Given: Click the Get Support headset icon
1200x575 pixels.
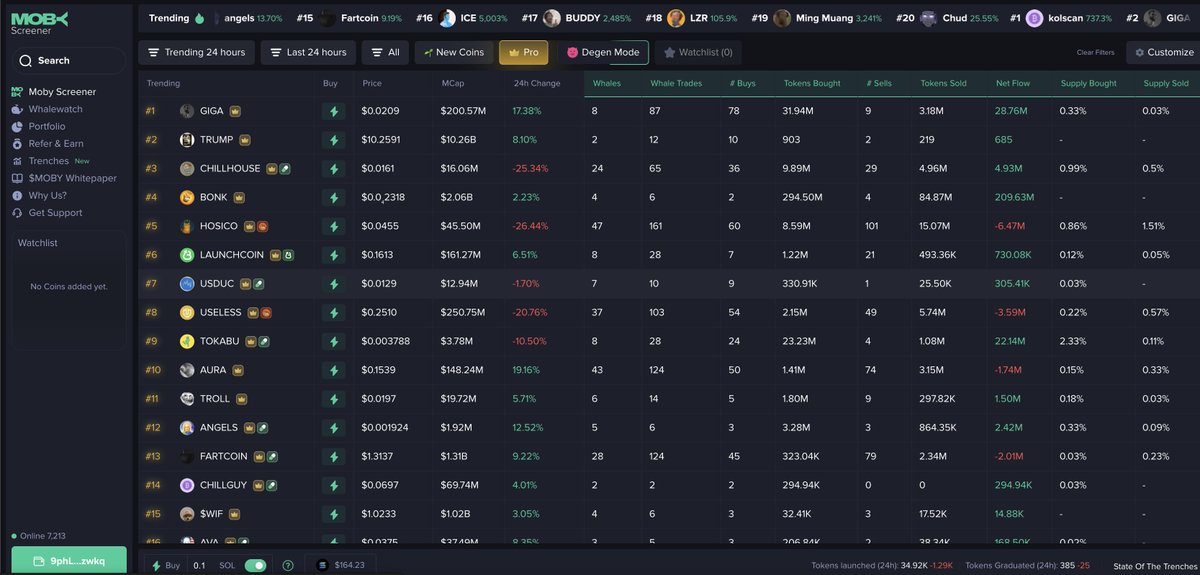Looking at the screenshot, I should tap(17, 213).
